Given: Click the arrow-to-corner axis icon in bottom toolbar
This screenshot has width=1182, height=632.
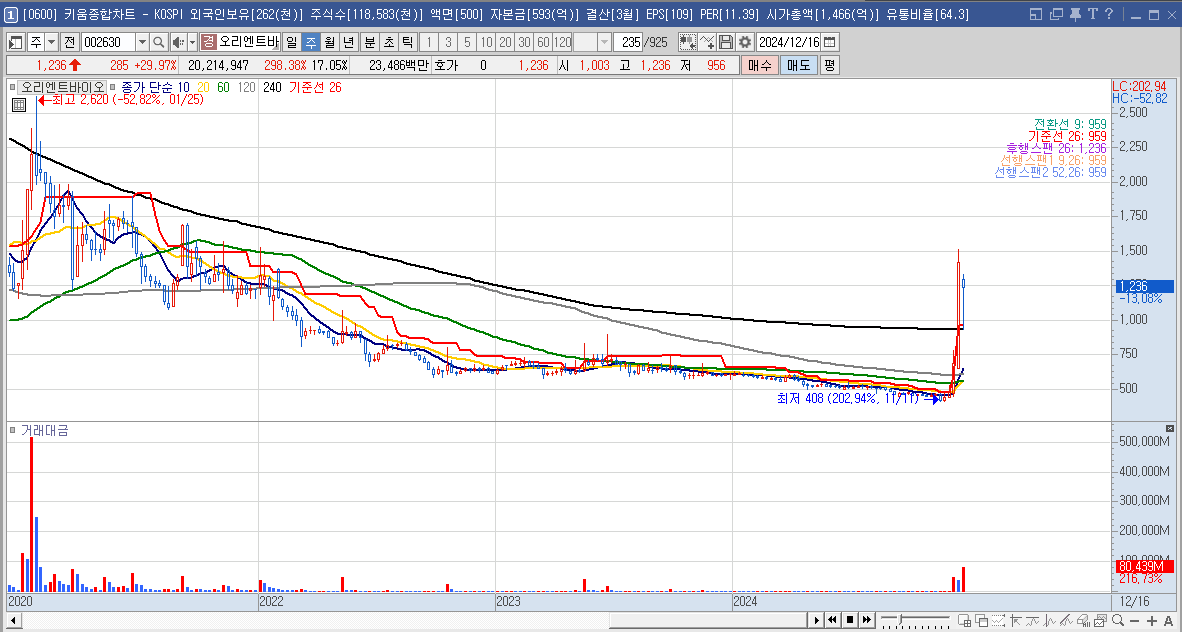Looking at the screenshot, I should (1015, 621).
